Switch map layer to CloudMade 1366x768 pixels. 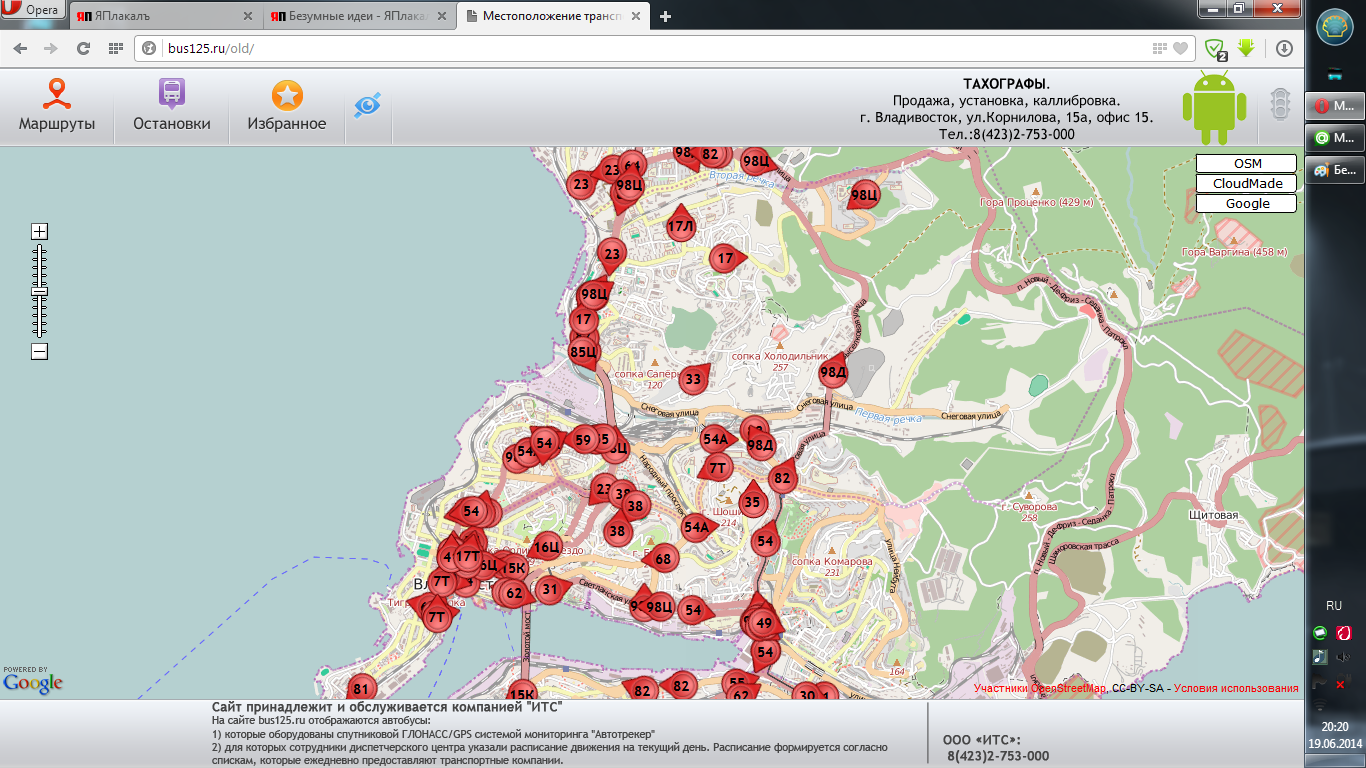point(1246,184)
